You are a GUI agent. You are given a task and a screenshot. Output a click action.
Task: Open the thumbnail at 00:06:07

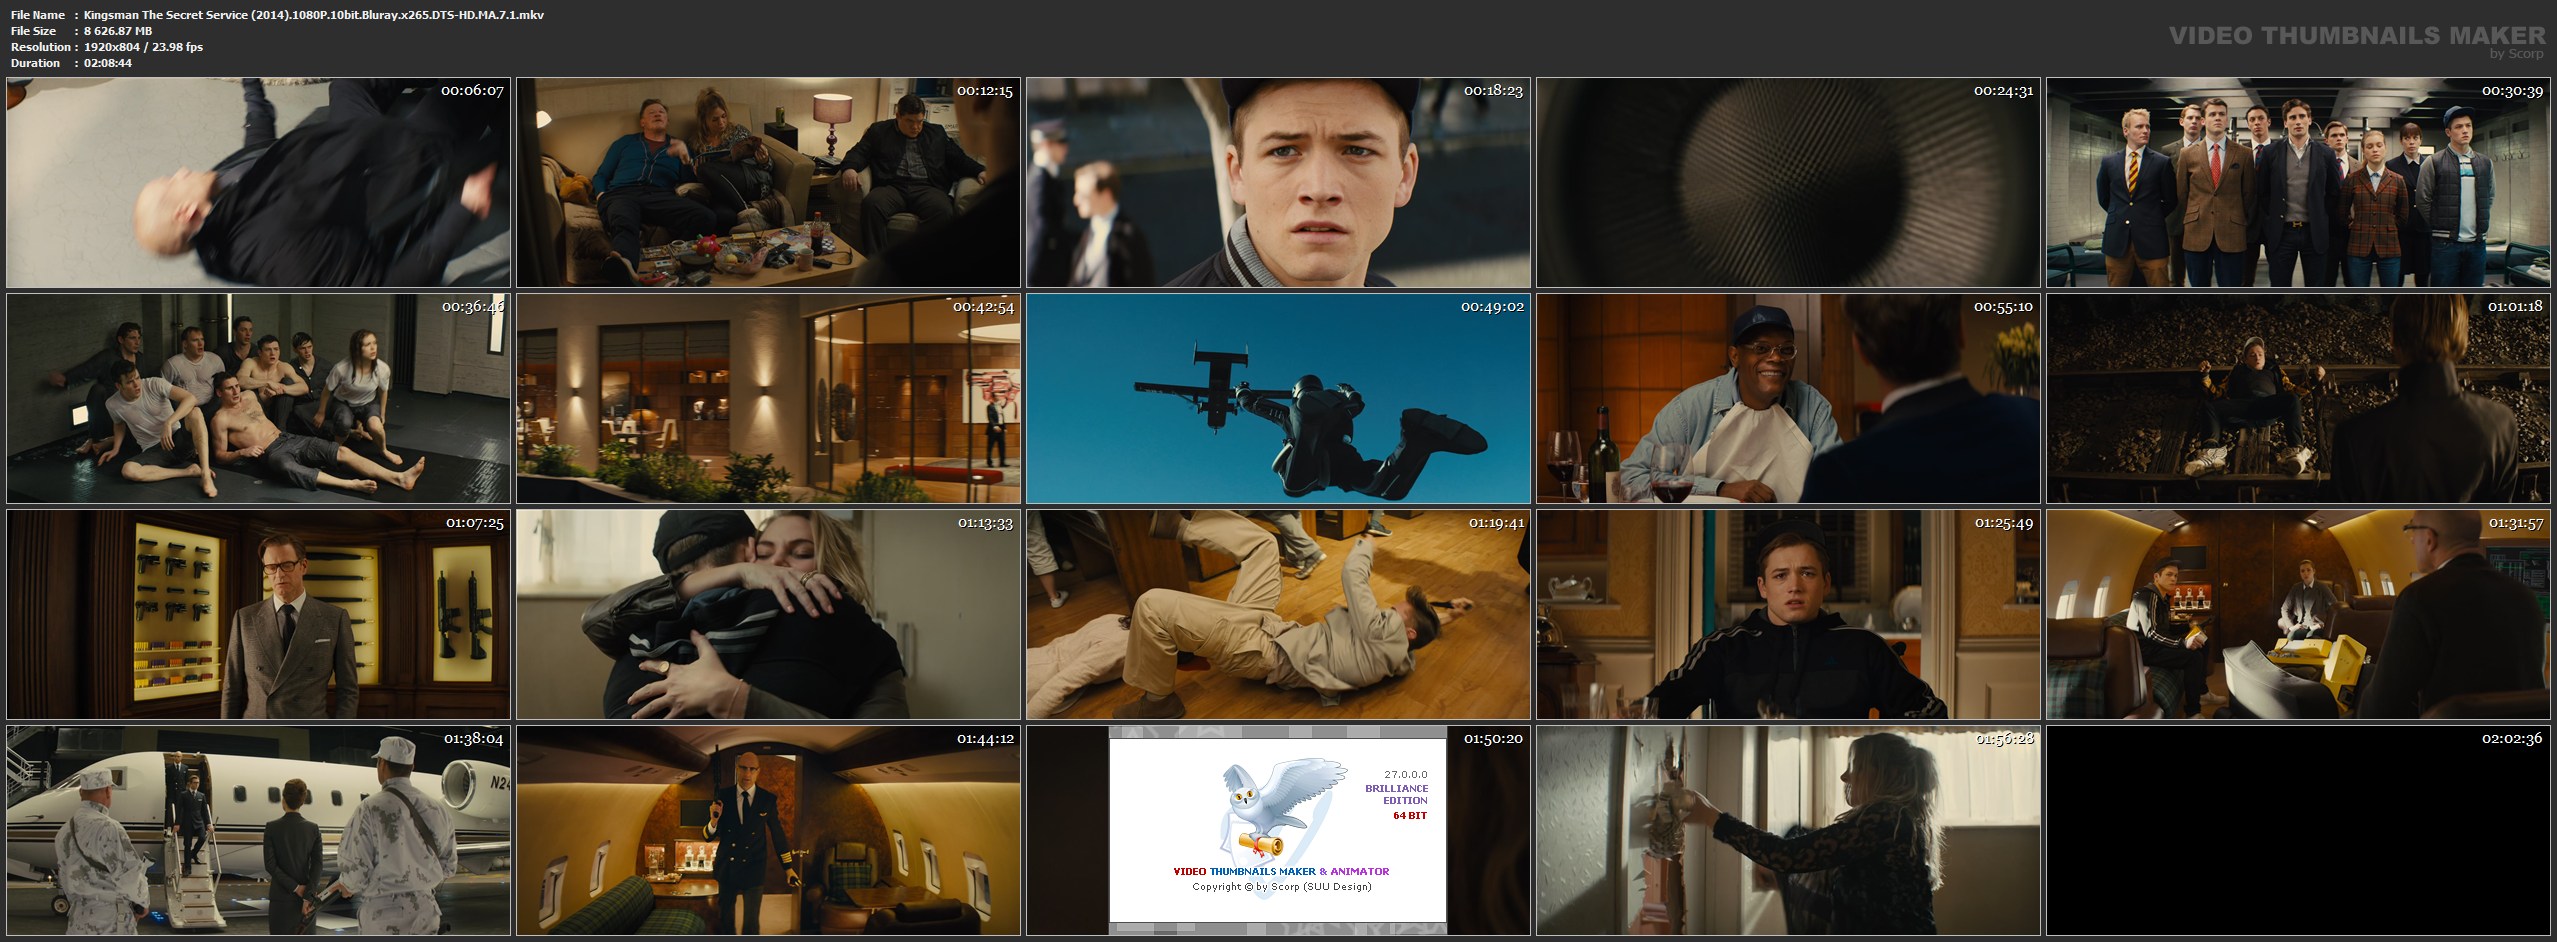258,183
